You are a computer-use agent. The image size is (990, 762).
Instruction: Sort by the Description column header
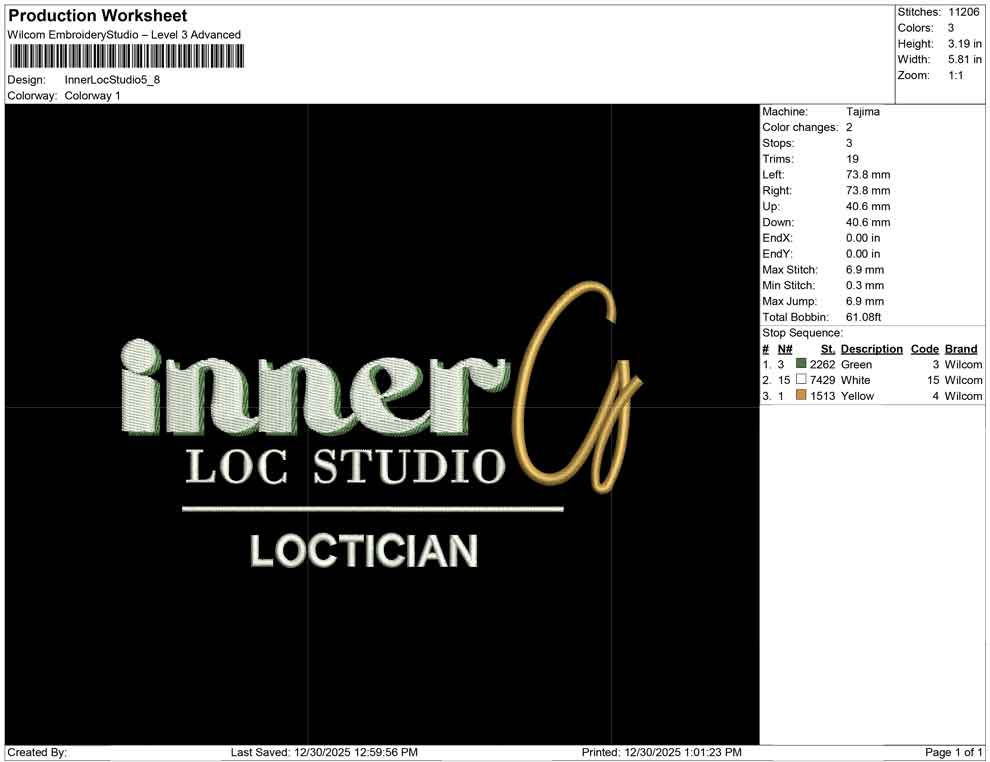pyautogui.click(x=871, y=348)
